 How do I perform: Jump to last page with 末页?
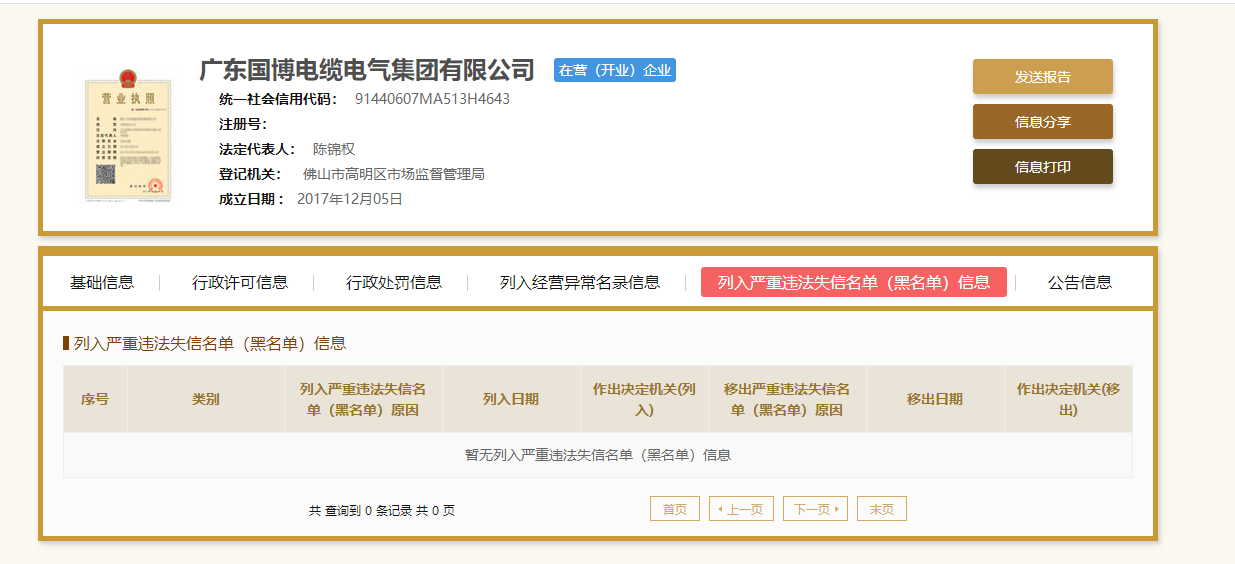pos(882,509)
